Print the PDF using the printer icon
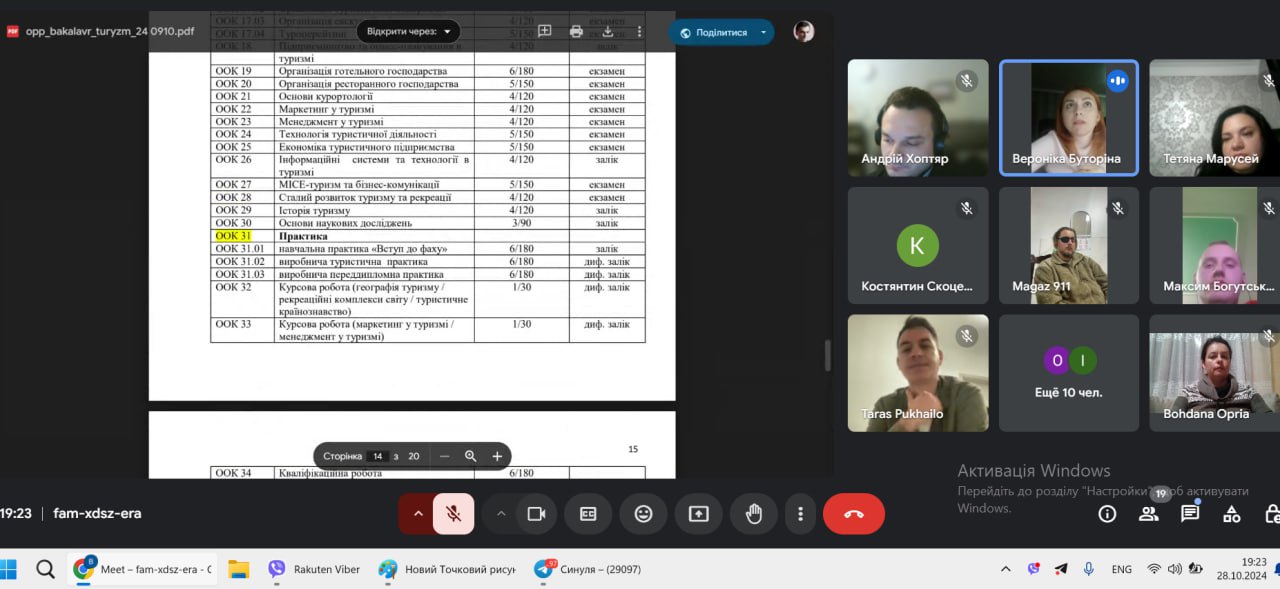Image resolution: width=1280 pixels, height=589 pixels. [576, 31]
